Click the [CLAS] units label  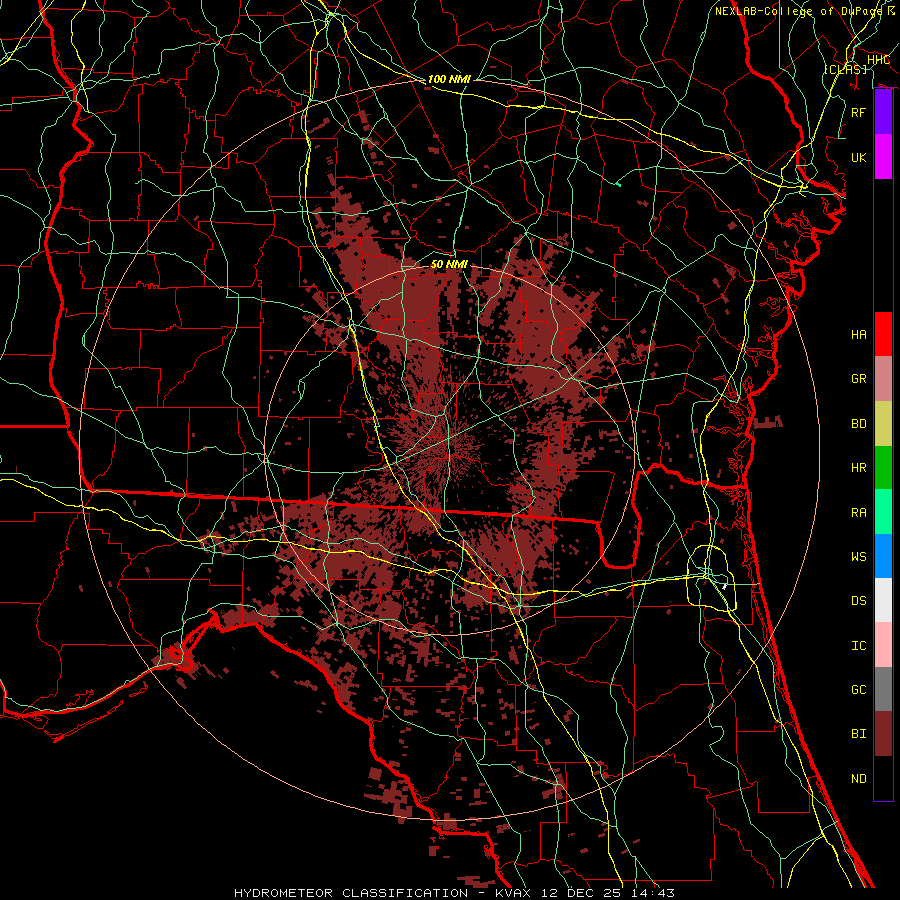point(845,69)
